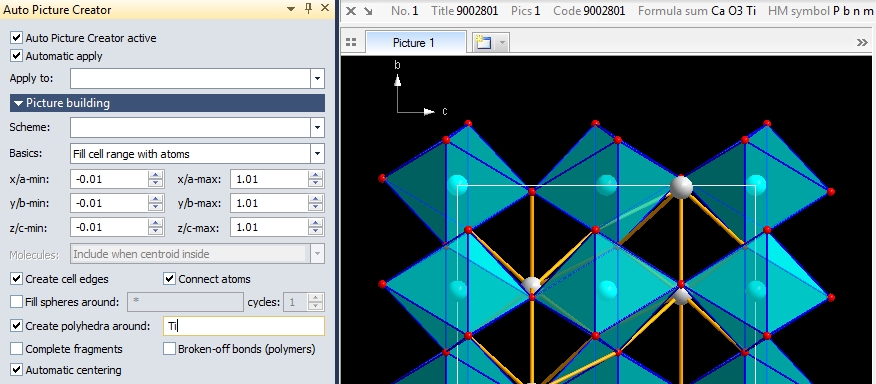Click the z/c-min value field
This screenshot has height=384, width=876.
(x=110, y=227)
